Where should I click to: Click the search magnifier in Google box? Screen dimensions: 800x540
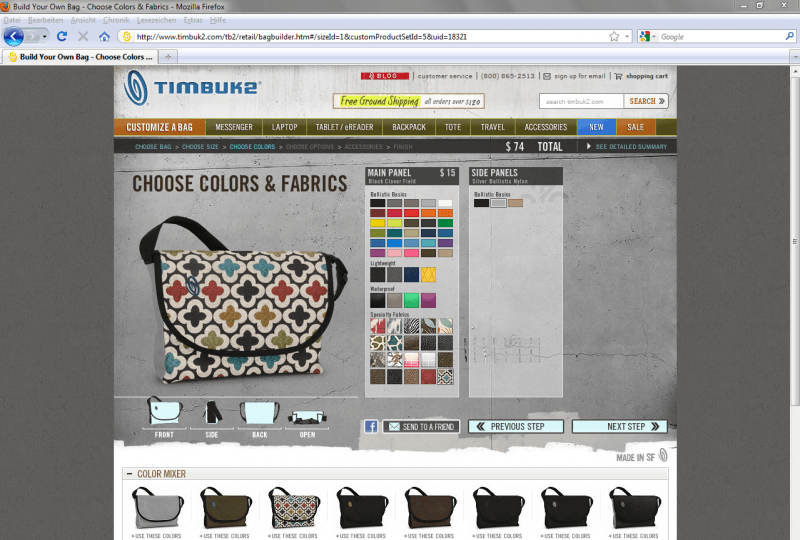point(789,37)
